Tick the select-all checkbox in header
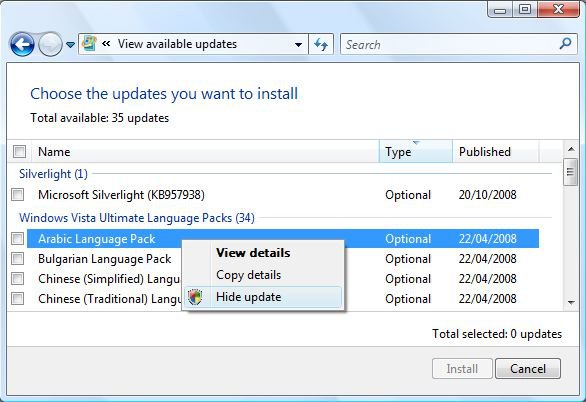The width and height of the screenshot is (586, 402). pyautogui.click(x=19, y=152)
